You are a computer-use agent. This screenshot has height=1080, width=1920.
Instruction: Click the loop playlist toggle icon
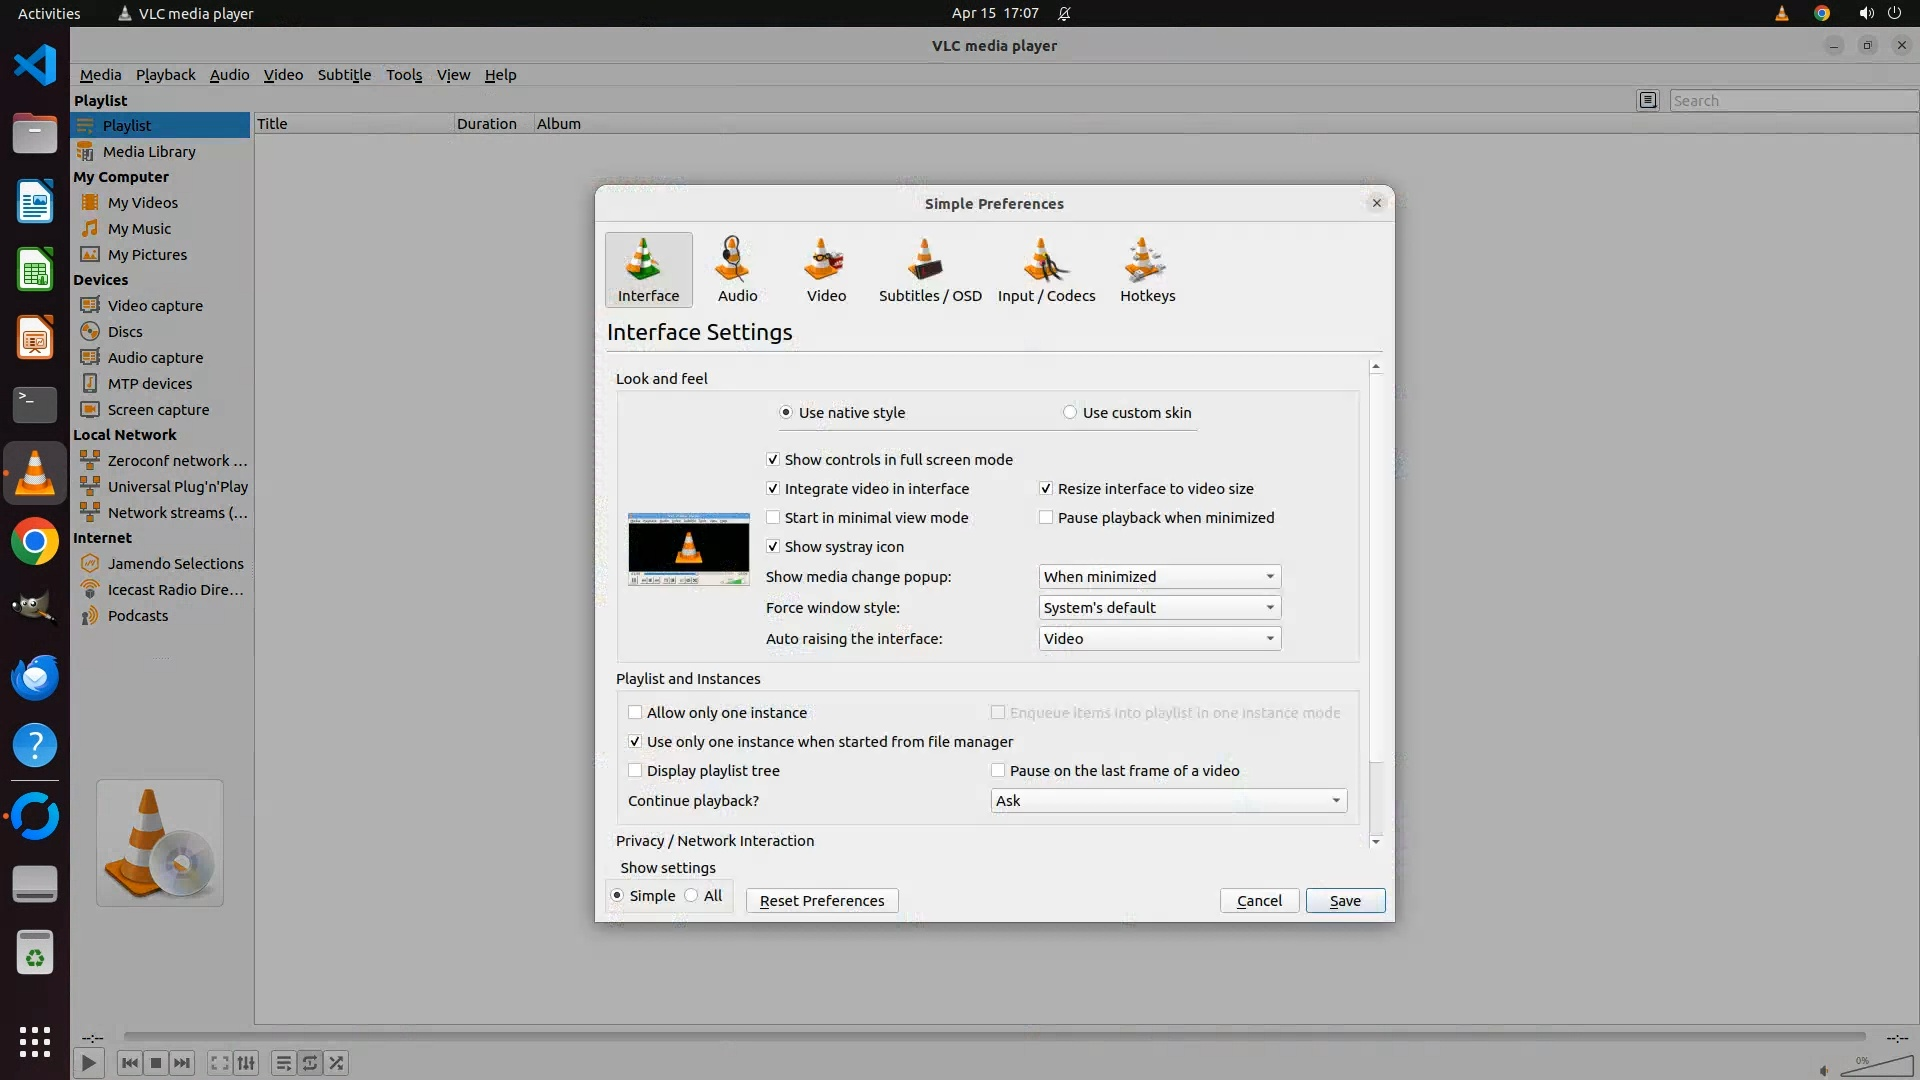(x=310, y=1063)
